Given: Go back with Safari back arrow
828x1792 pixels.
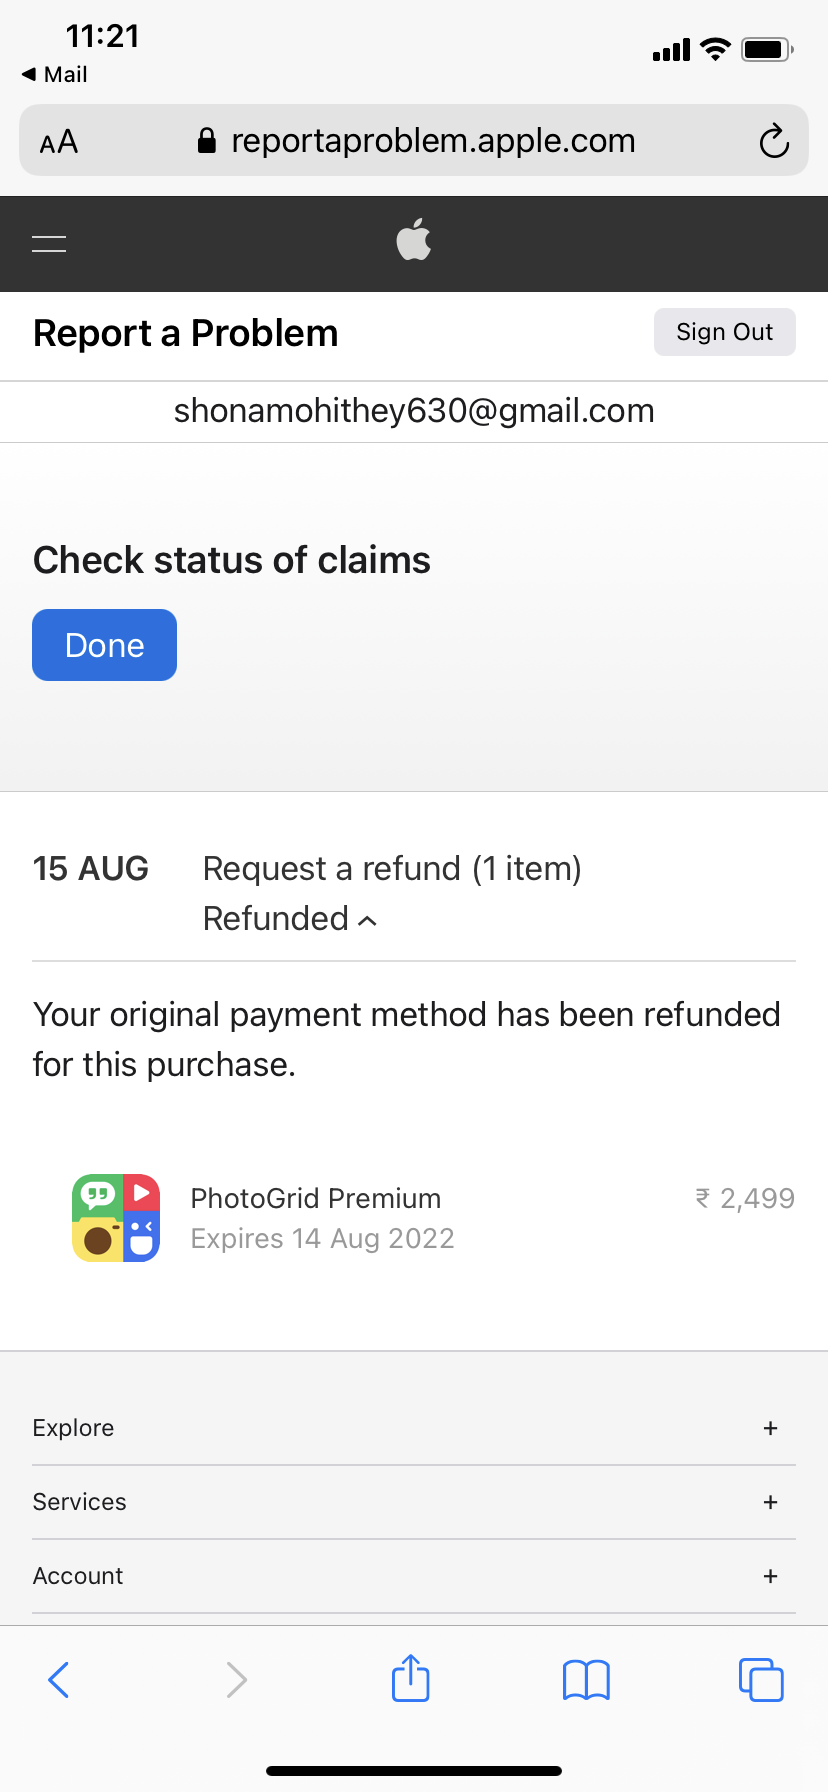Looking at the screenshot, I should click(59, 1680).
